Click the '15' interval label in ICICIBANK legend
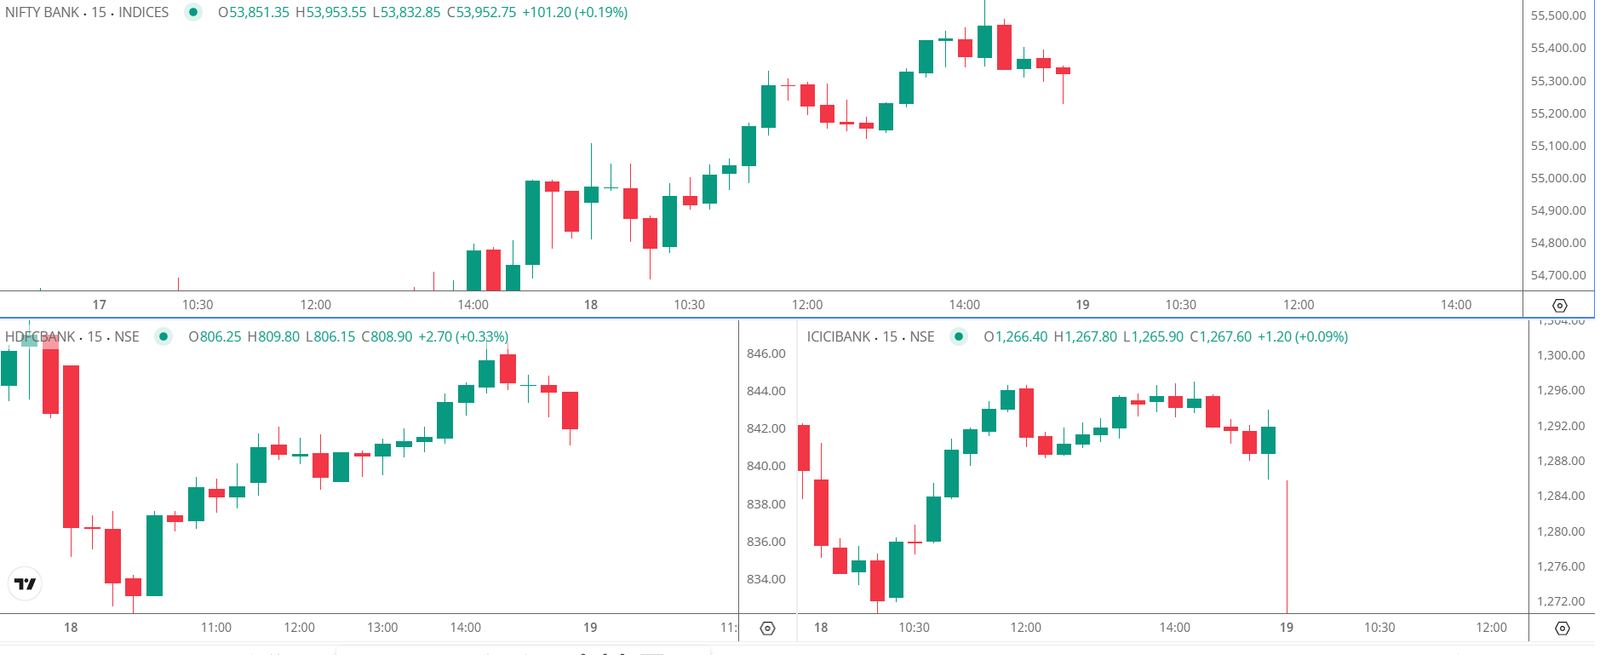 [x=889, y=337]
